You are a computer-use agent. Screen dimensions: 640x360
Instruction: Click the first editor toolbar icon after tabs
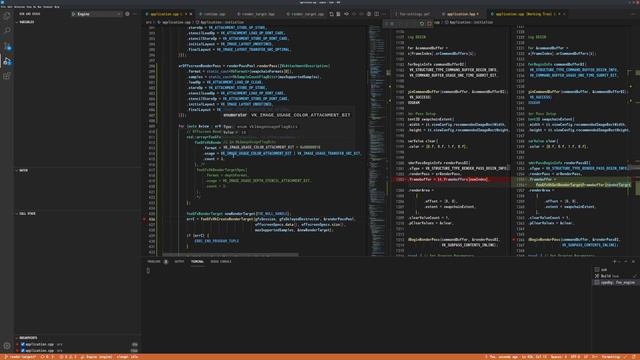[331, 14]
